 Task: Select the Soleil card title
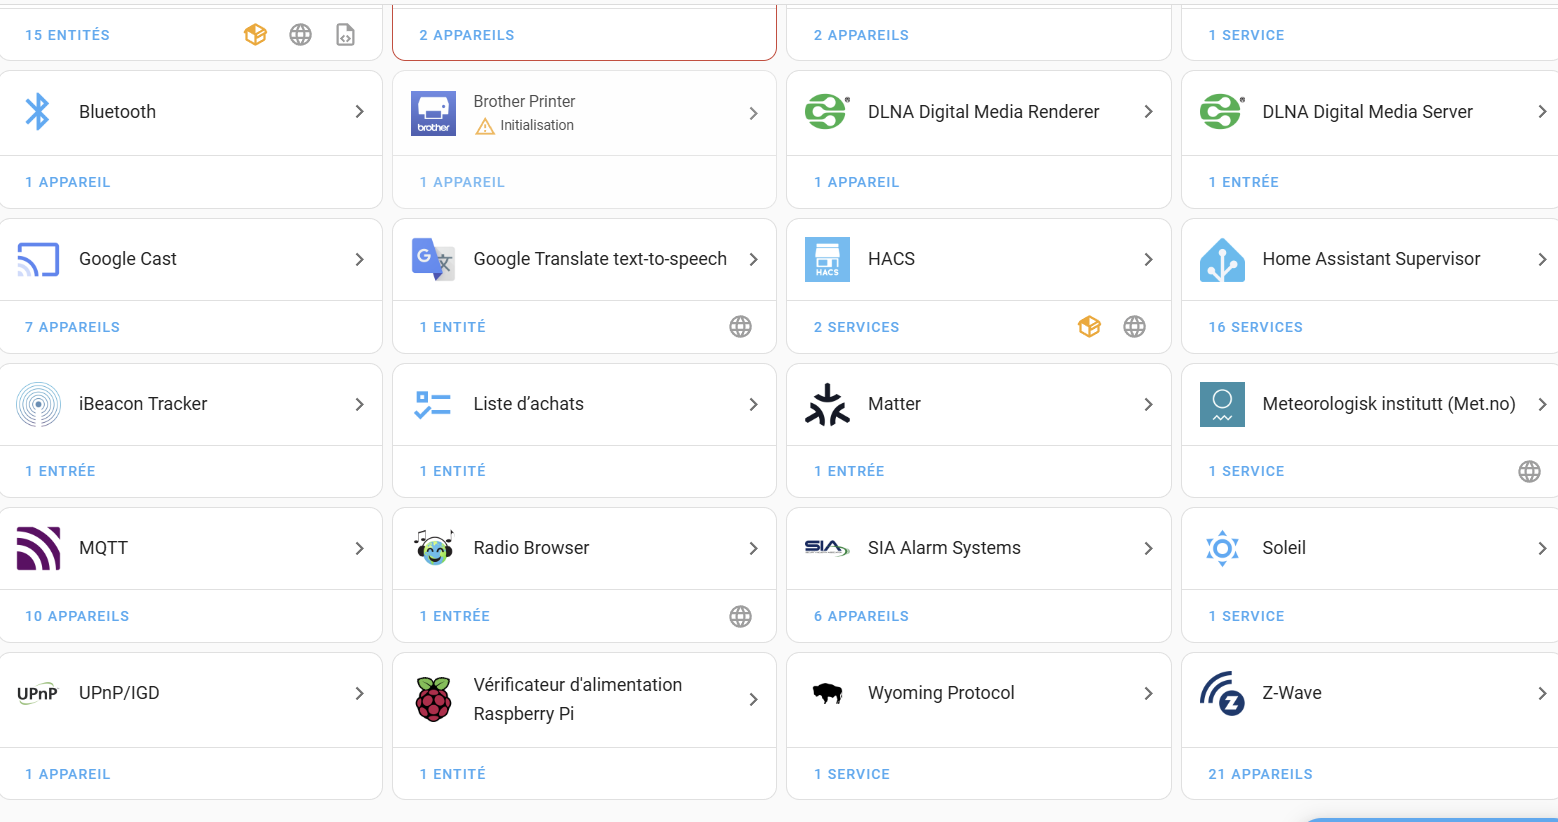coord(1284,548)
